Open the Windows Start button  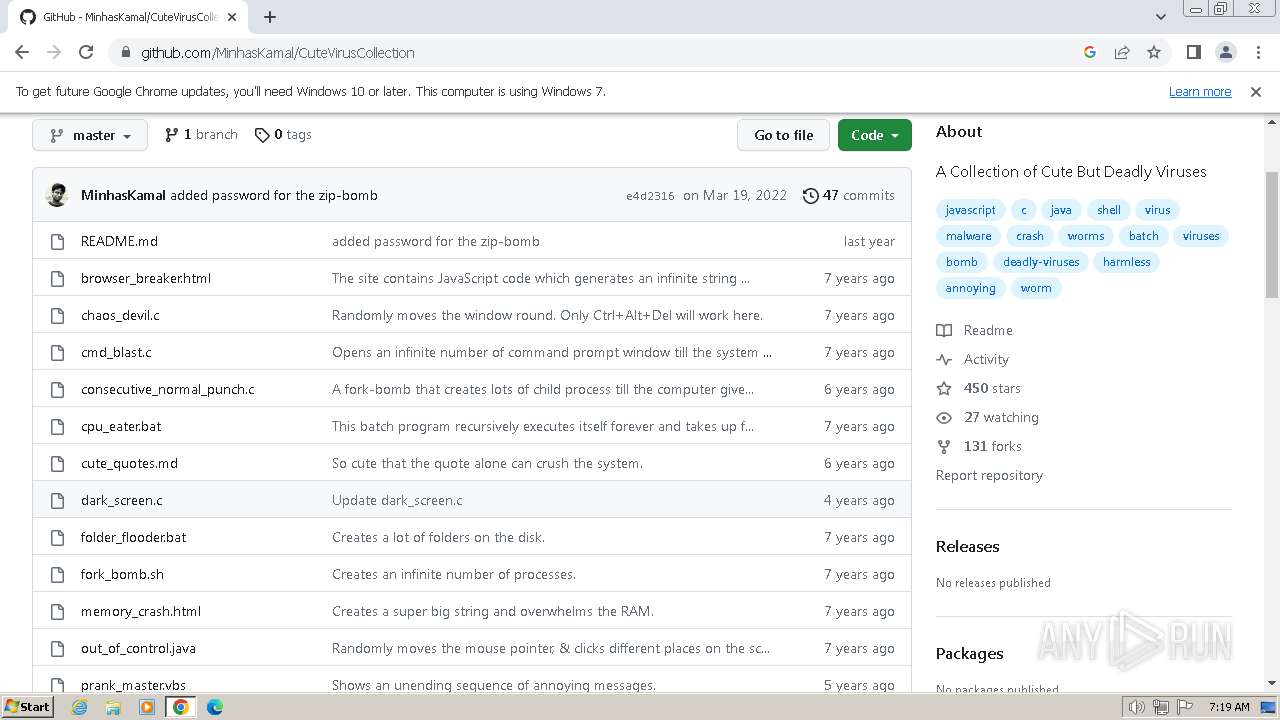tap(27, 706)
